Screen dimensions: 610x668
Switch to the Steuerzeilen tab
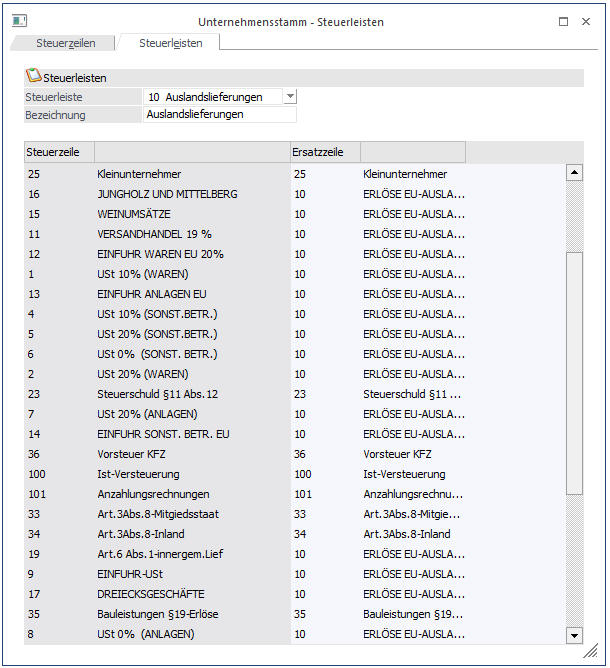(x=65, y=44)
